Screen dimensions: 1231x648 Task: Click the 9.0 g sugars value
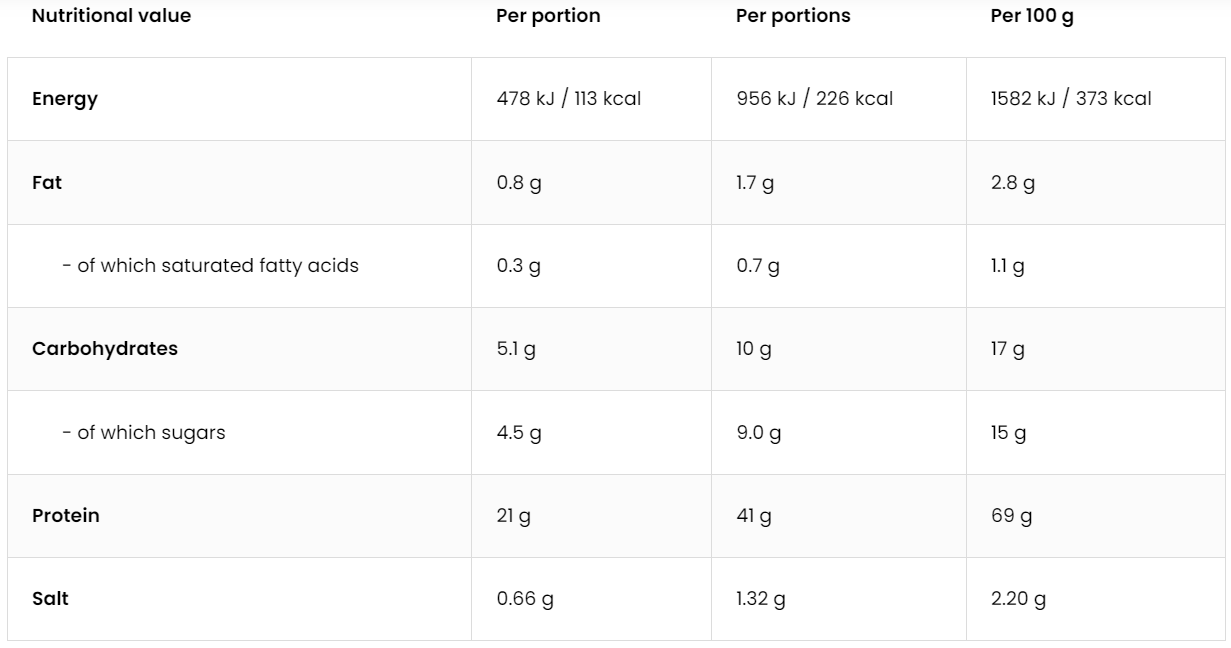pyautogui.click(x=758, y=433)
